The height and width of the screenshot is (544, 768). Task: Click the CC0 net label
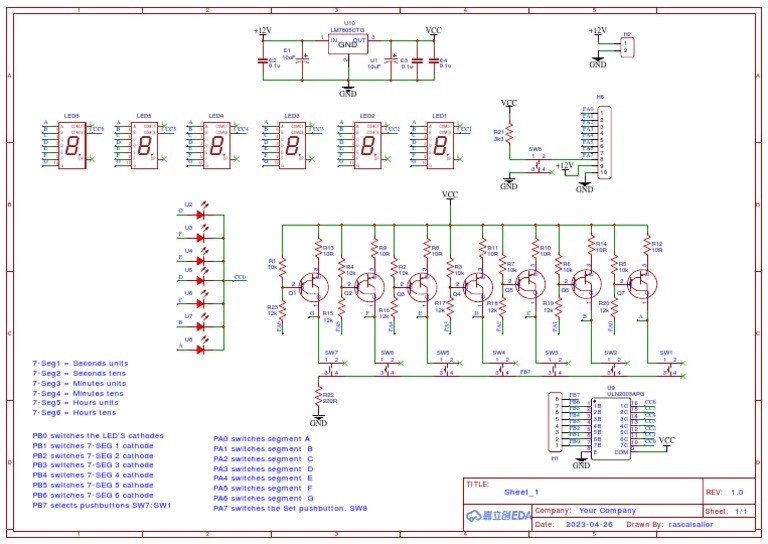pyautogui.click(x=240, y=277)
